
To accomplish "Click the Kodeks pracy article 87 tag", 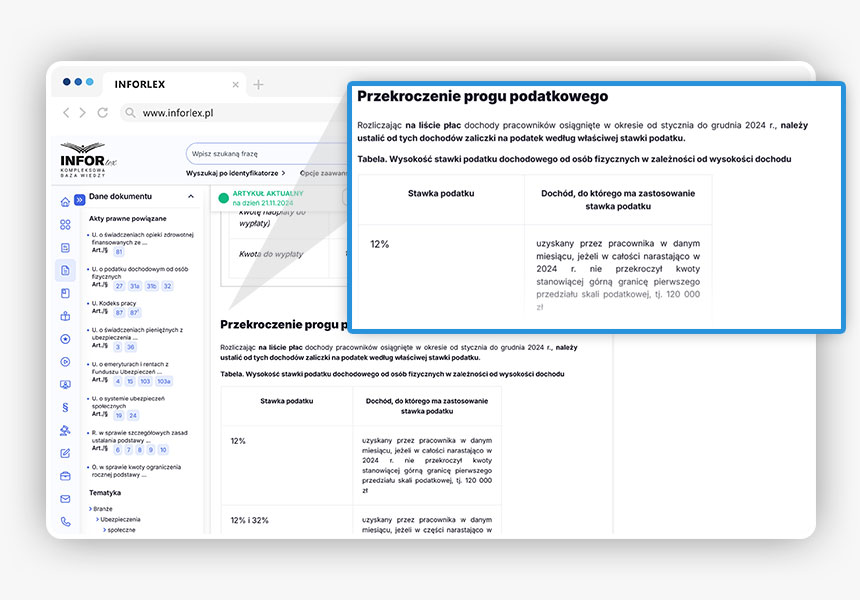I will pyautogui.click(x=119, y=312).
